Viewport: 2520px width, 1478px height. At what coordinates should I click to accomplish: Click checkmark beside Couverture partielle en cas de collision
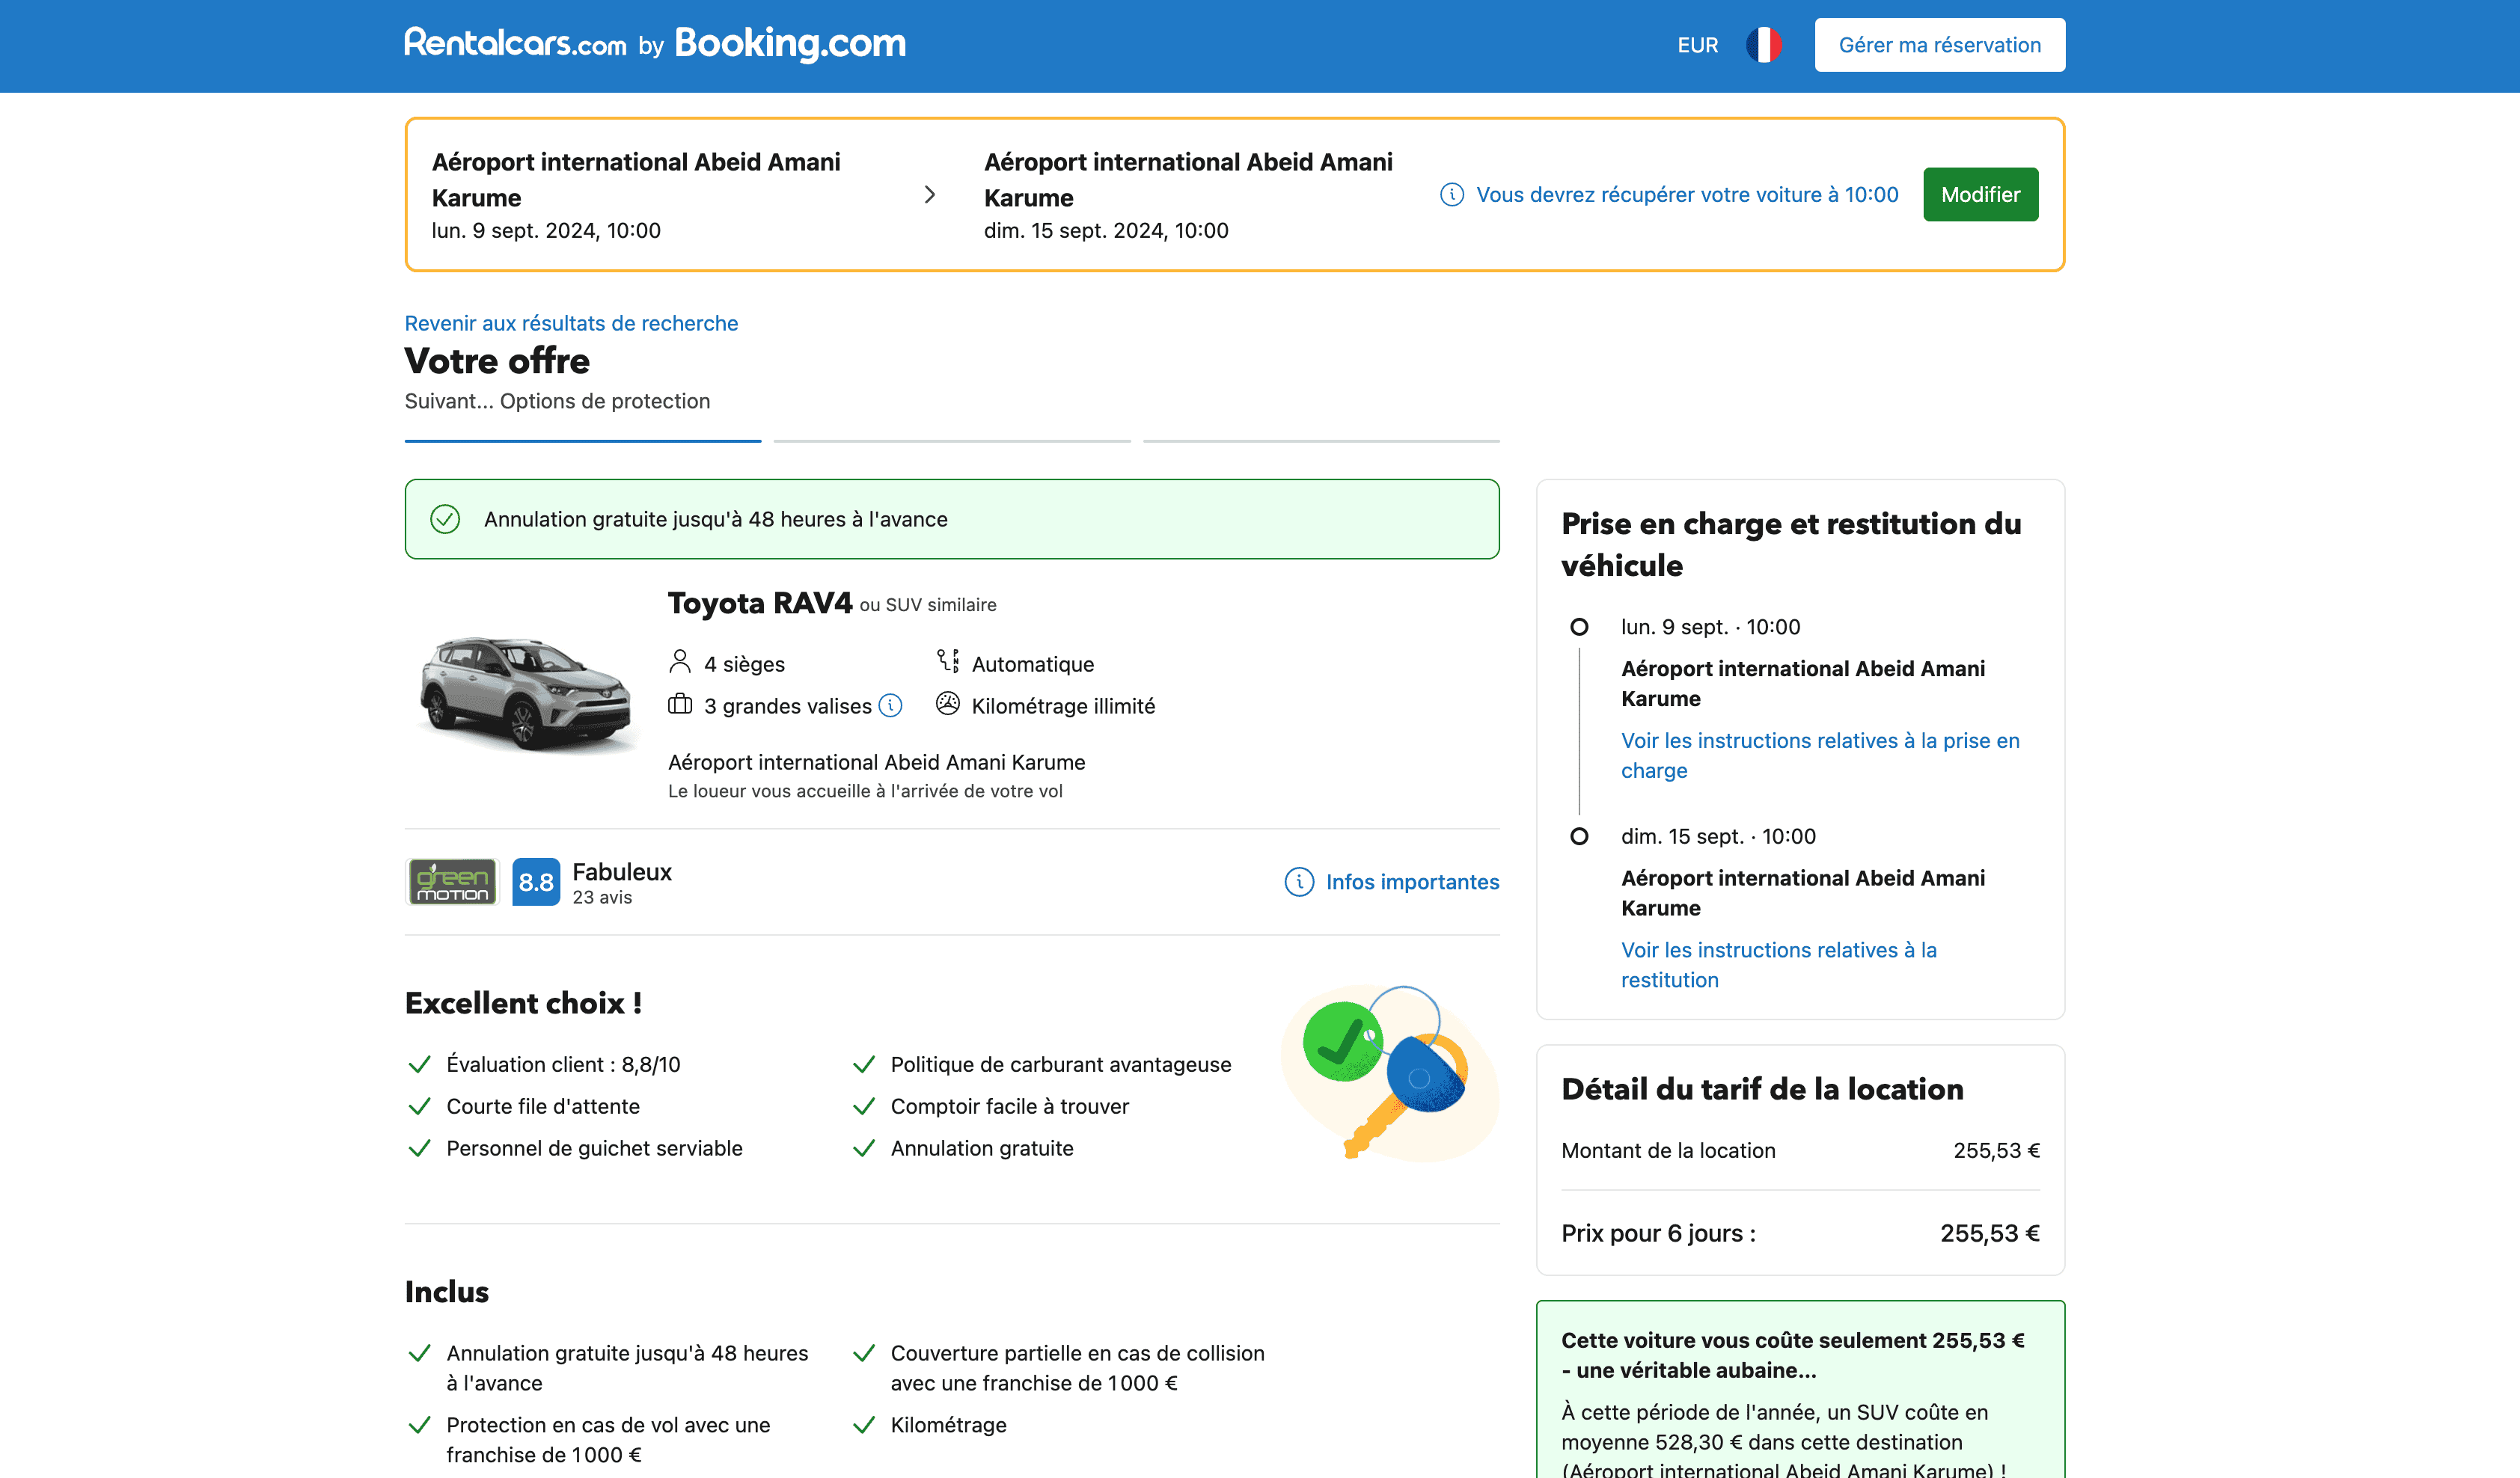tap(864, 1353)
